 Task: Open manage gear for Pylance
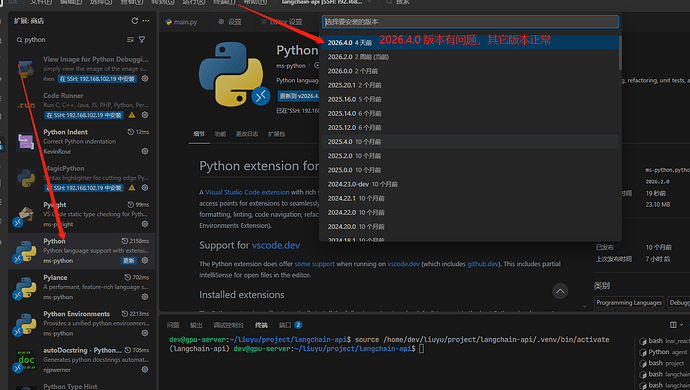145,297
